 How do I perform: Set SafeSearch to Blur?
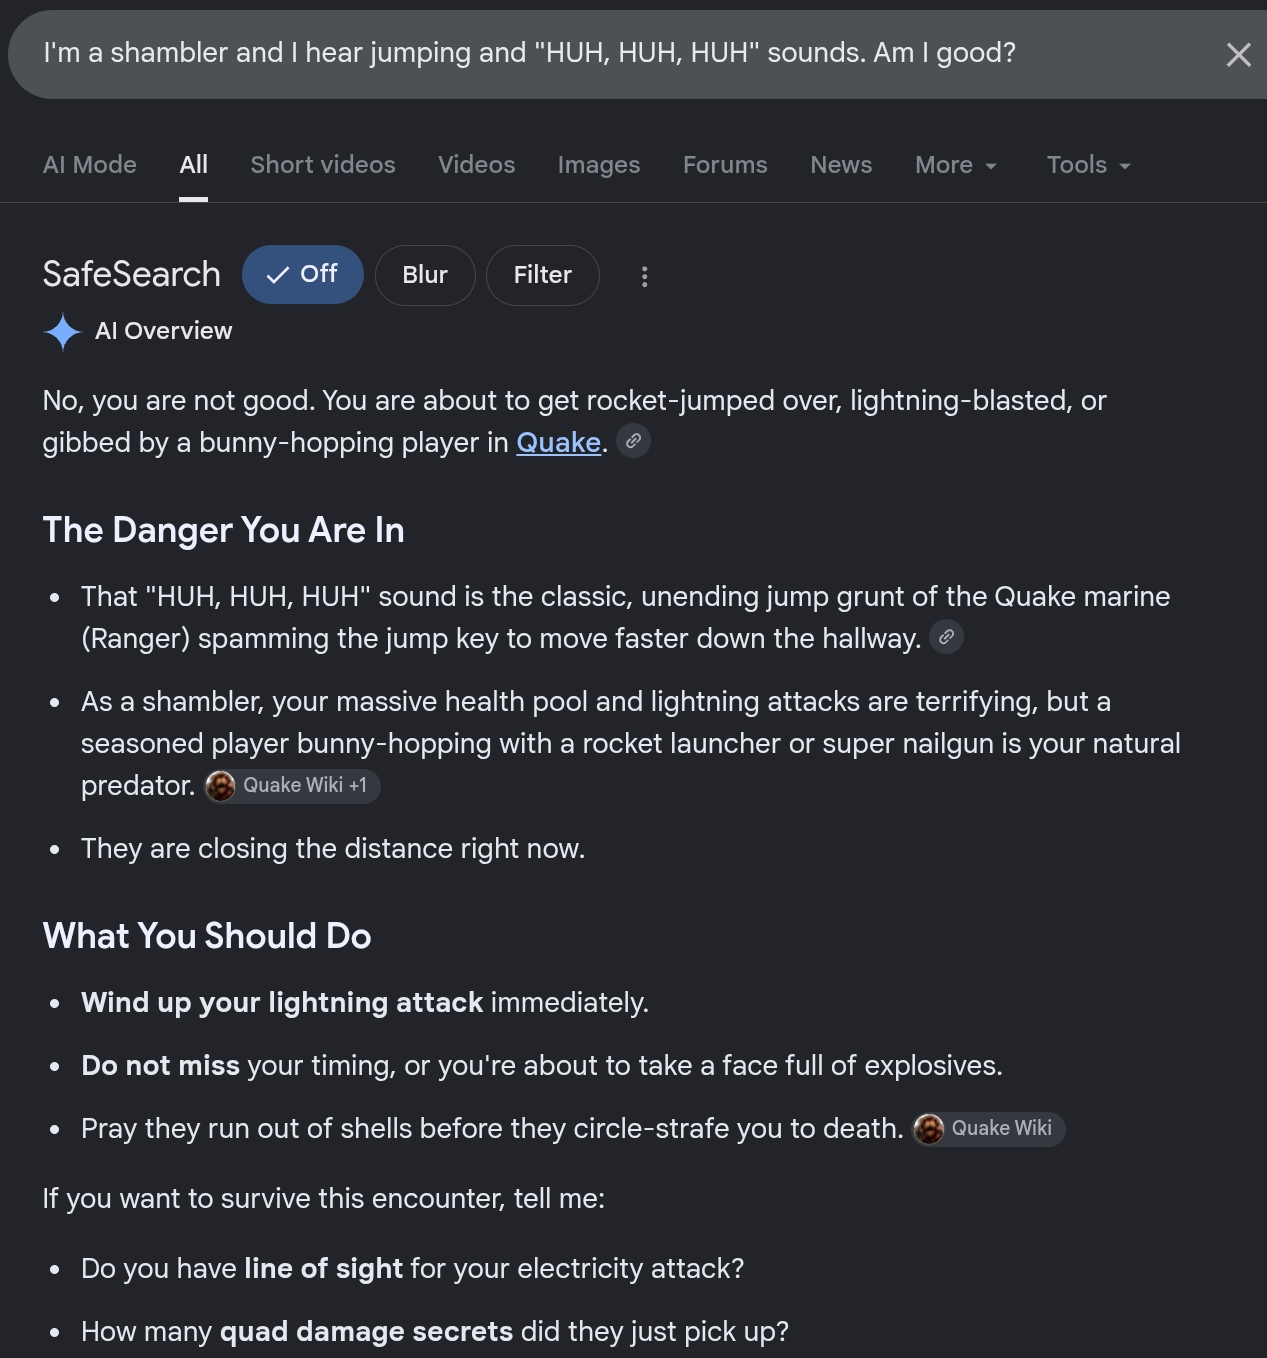click(425, 275)
